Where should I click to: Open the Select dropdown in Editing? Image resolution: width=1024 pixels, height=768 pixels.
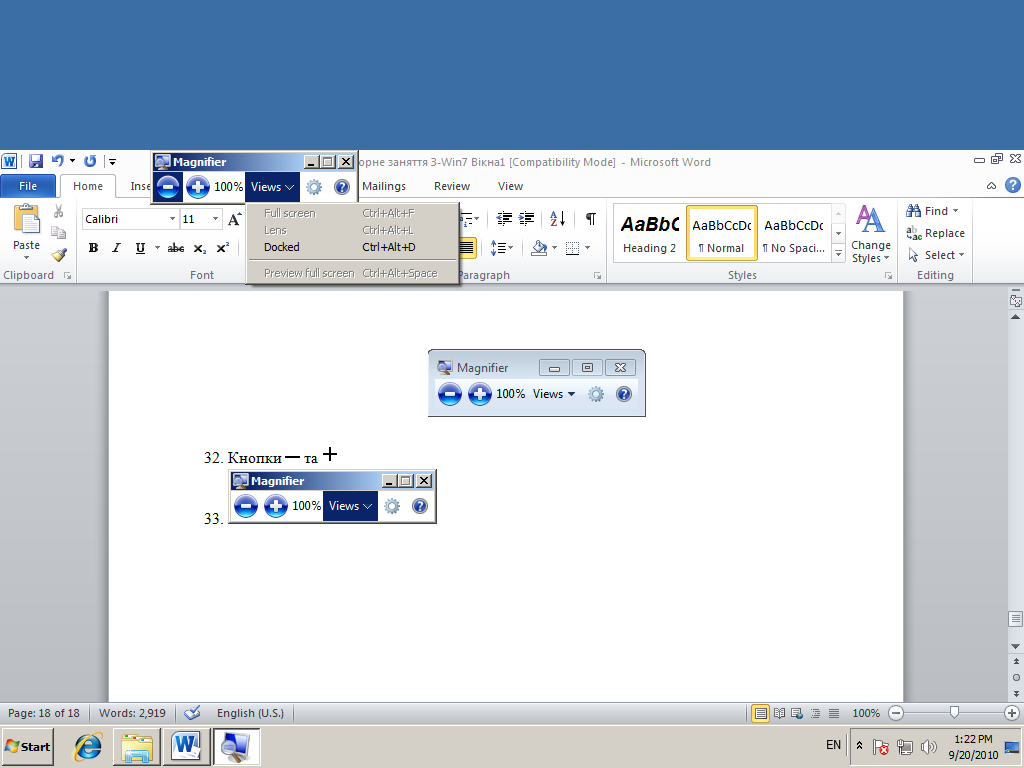point(936,255)
